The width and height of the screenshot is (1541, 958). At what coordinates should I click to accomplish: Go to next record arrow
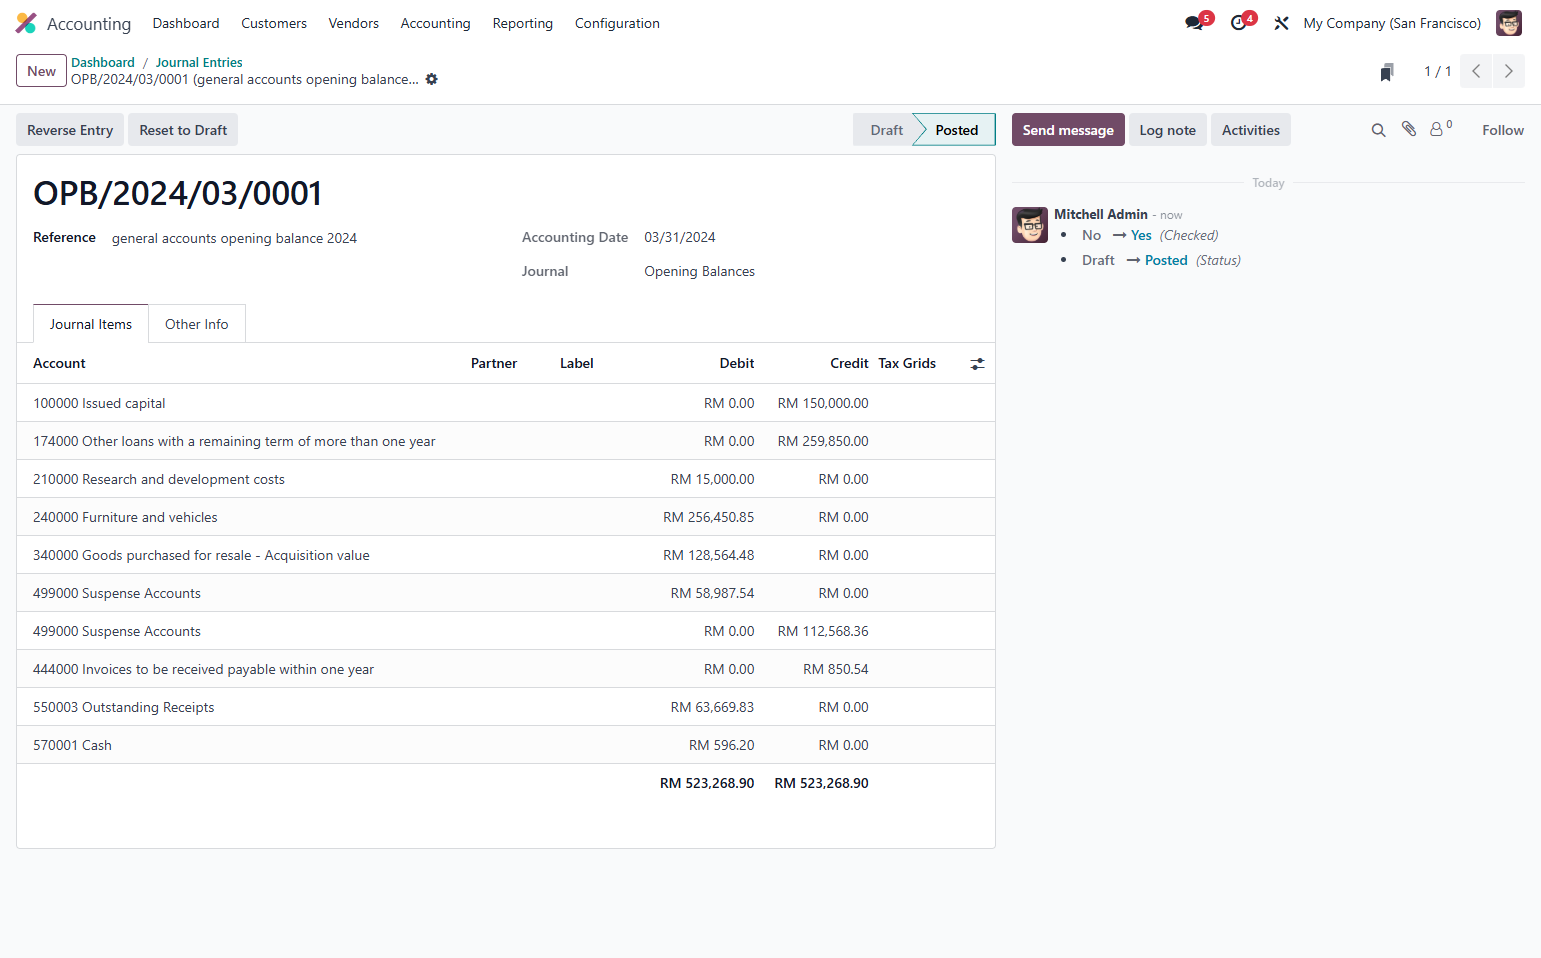pos(1509,71)
